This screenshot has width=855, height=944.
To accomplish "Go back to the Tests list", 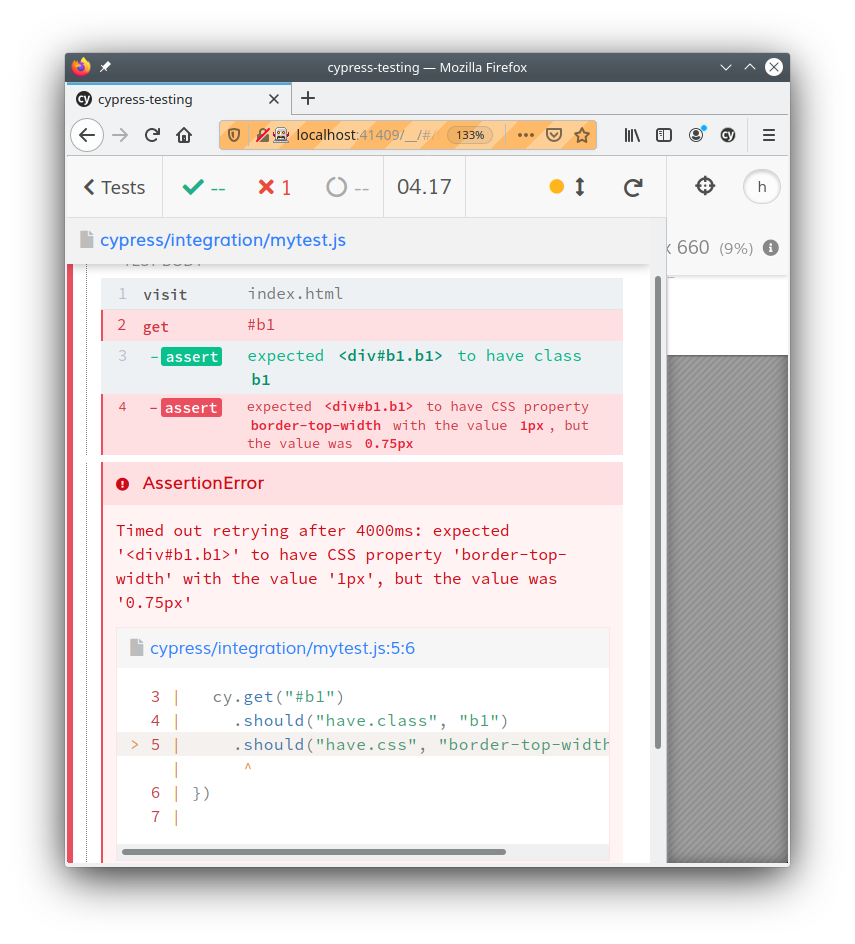I will tap(113, 186).
